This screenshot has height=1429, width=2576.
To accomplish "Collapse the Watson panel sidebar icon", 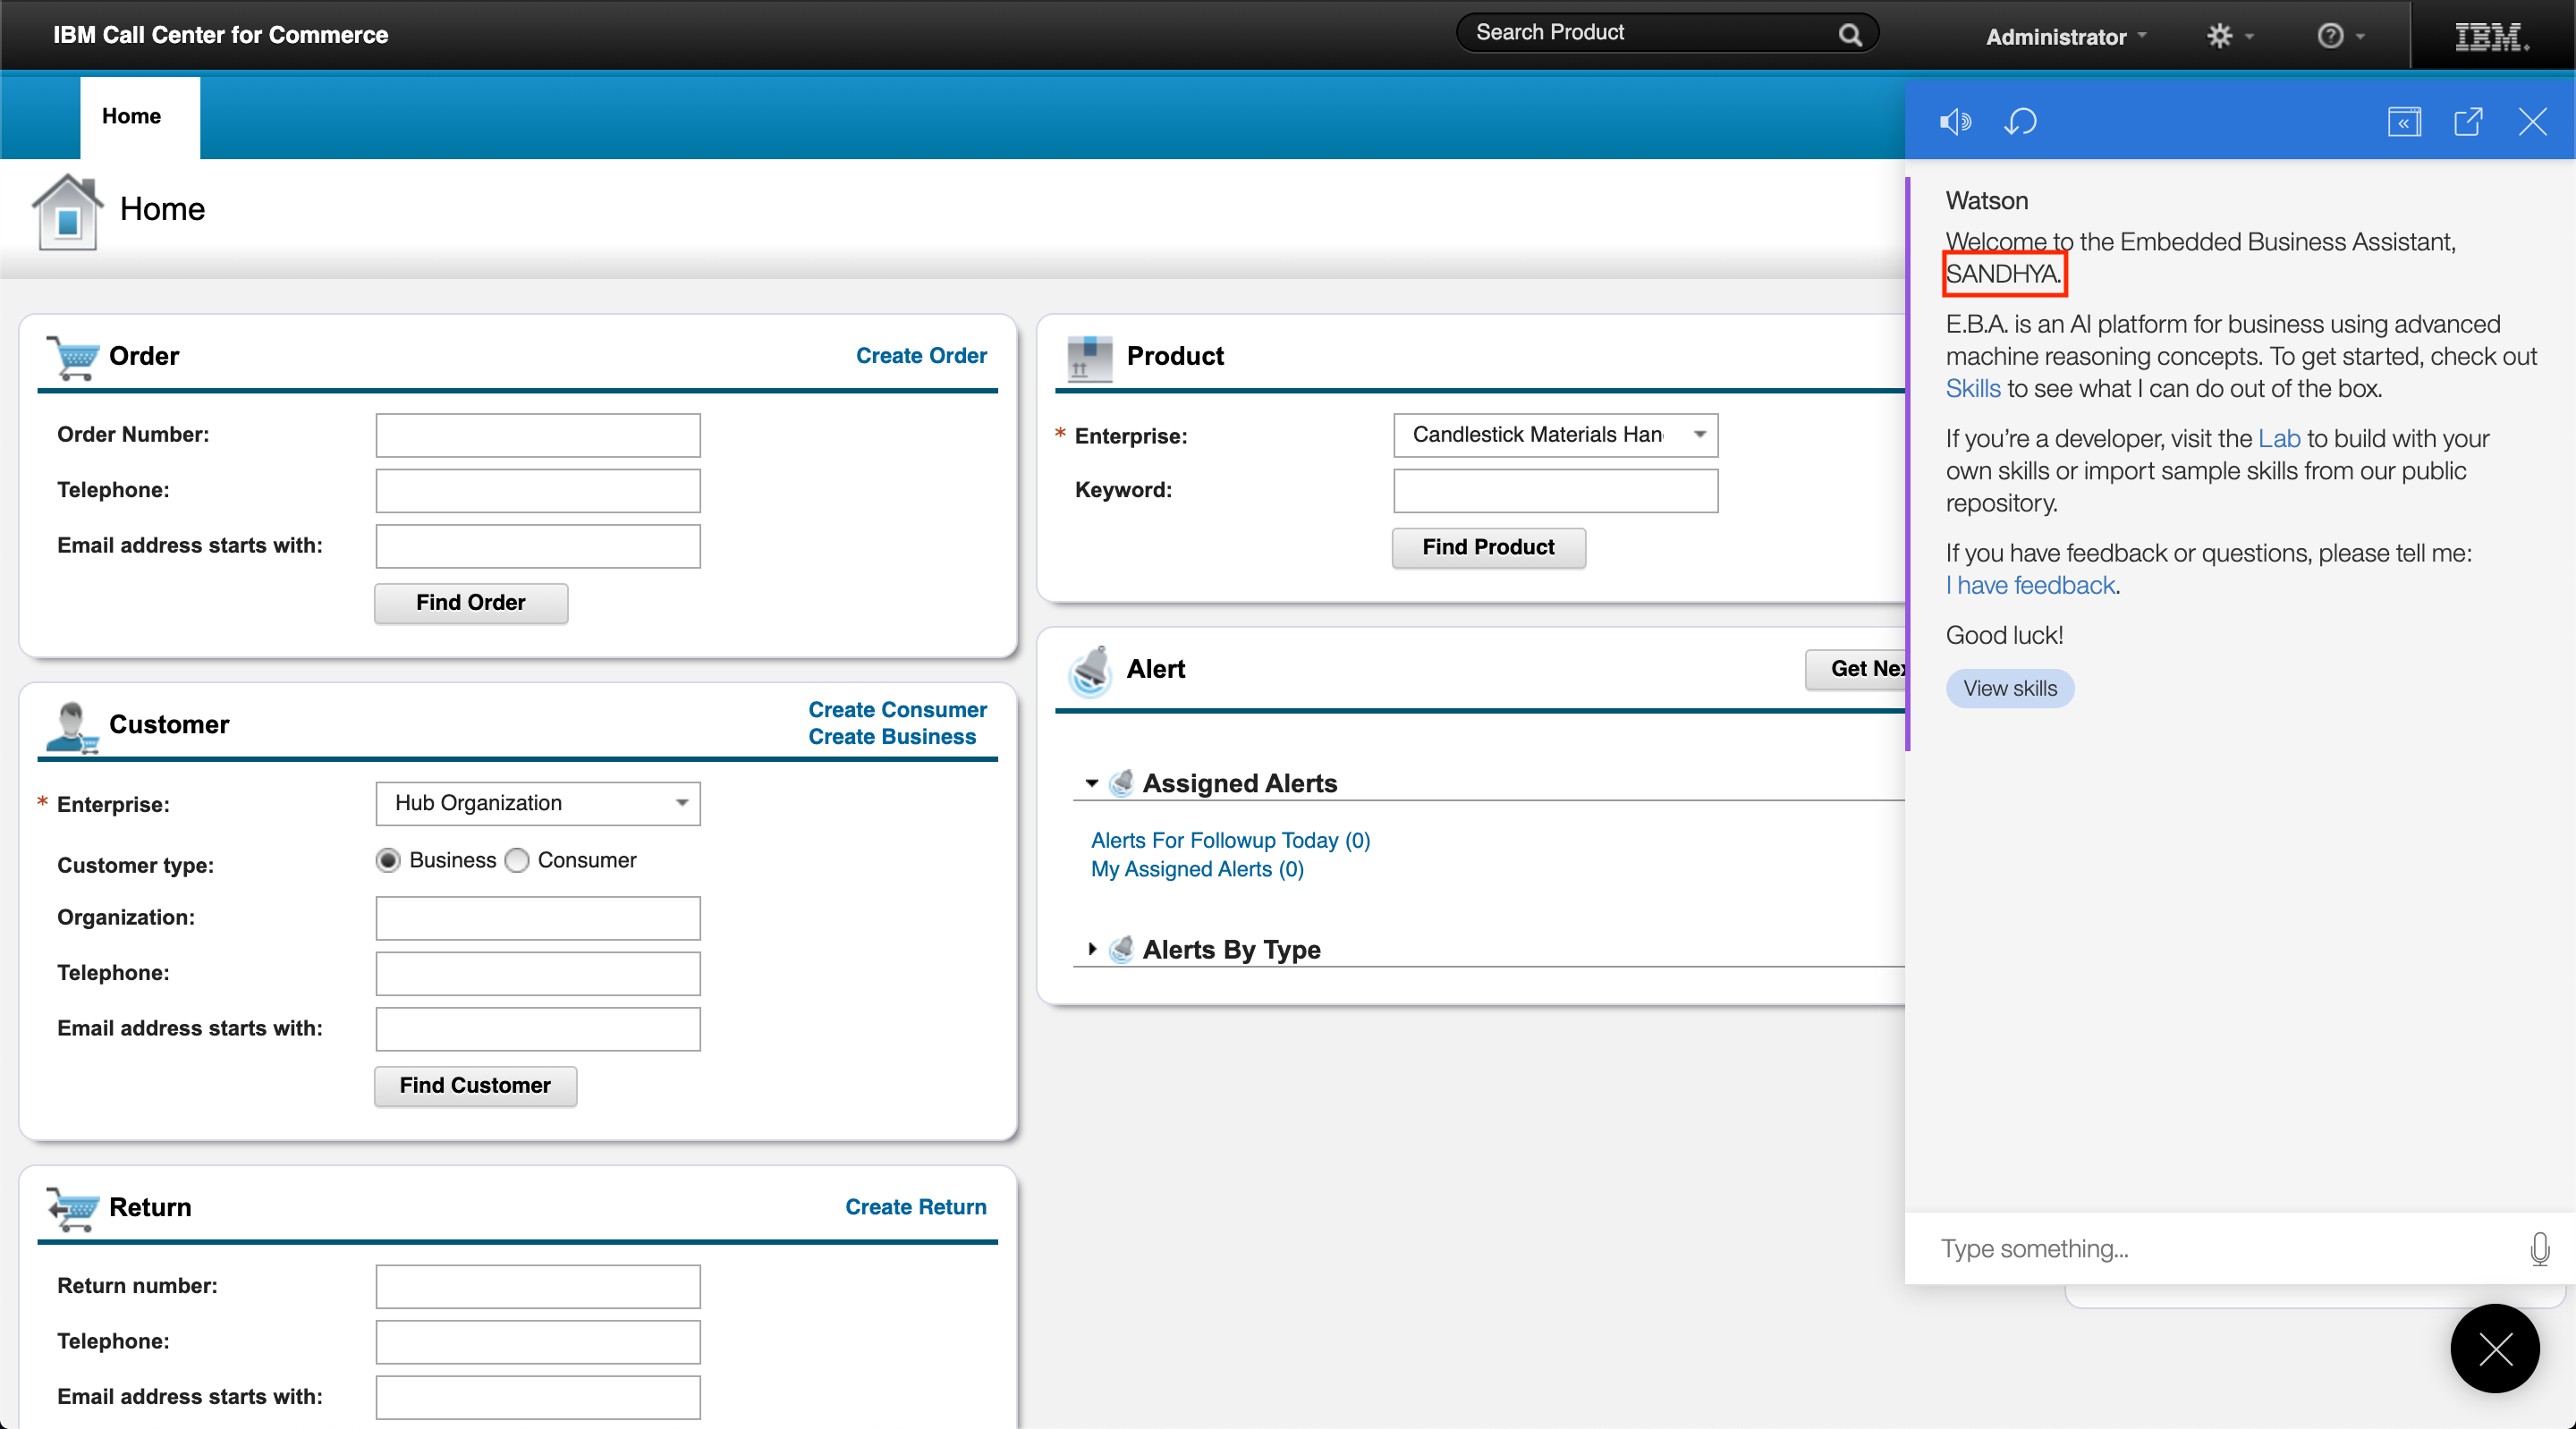I will pyautogui.click(x=2404, y=122).
